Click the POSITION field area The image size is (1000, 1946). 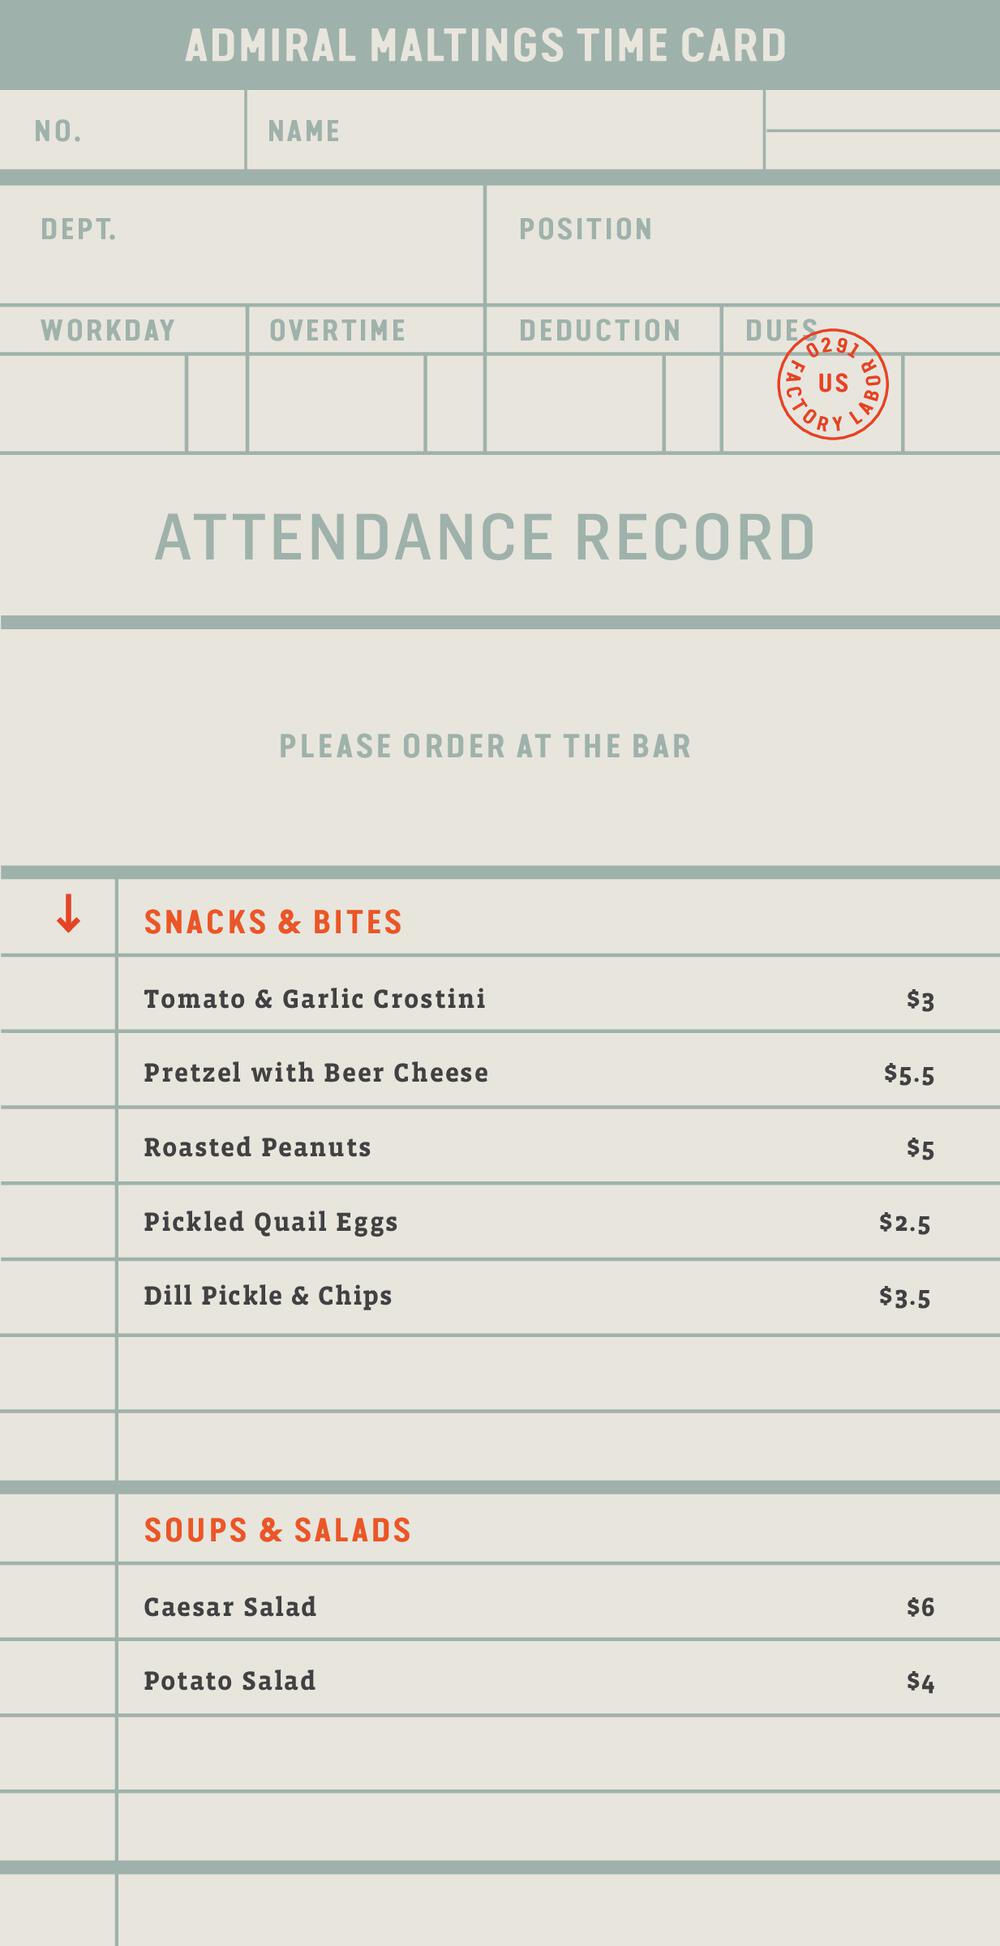pyautogui.click(x=742, y=245)
